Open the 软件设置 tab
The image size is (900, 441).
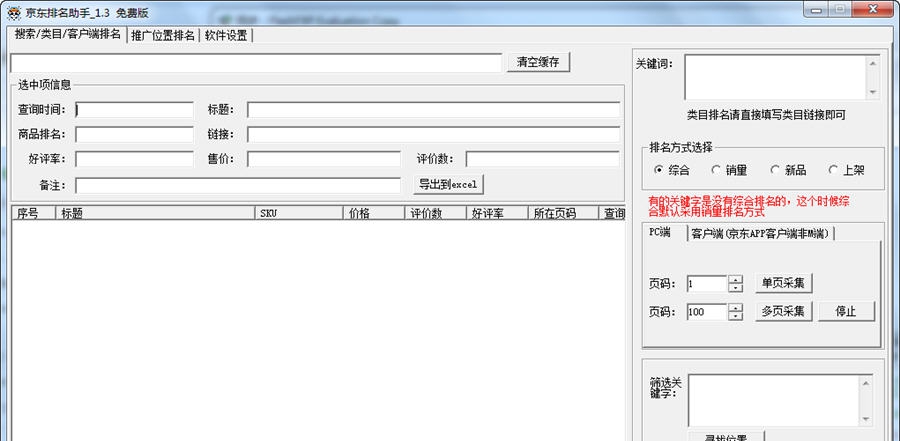coord(226,36)
